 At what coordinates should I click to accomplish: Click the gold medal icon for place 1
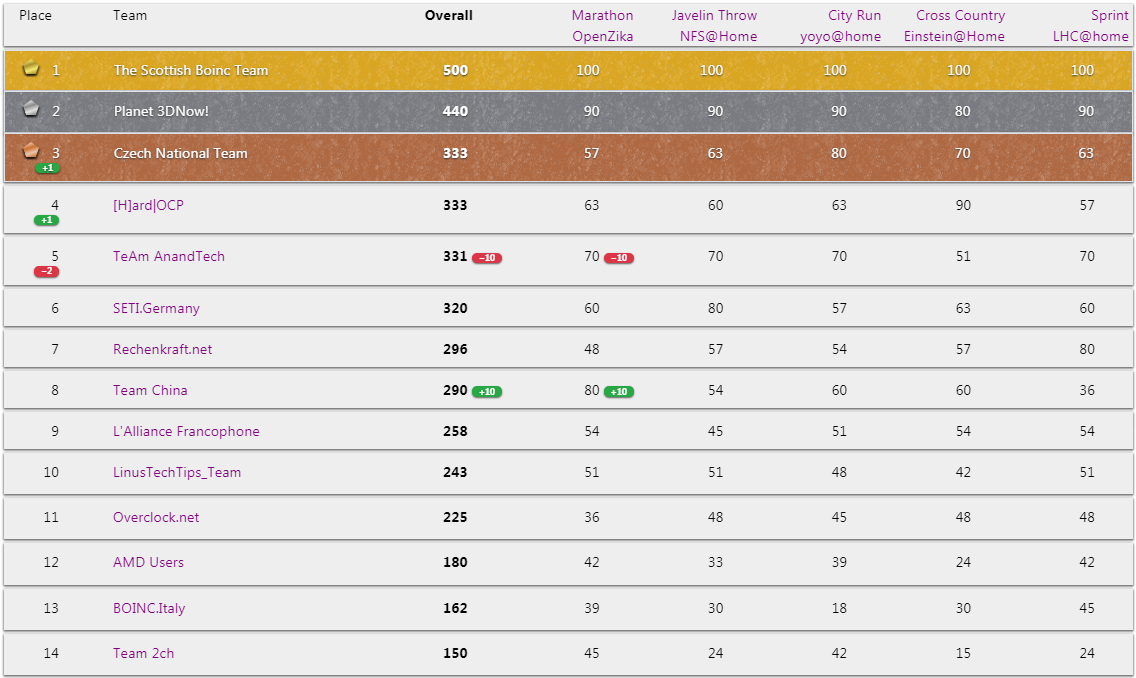[x=30, y=68]
